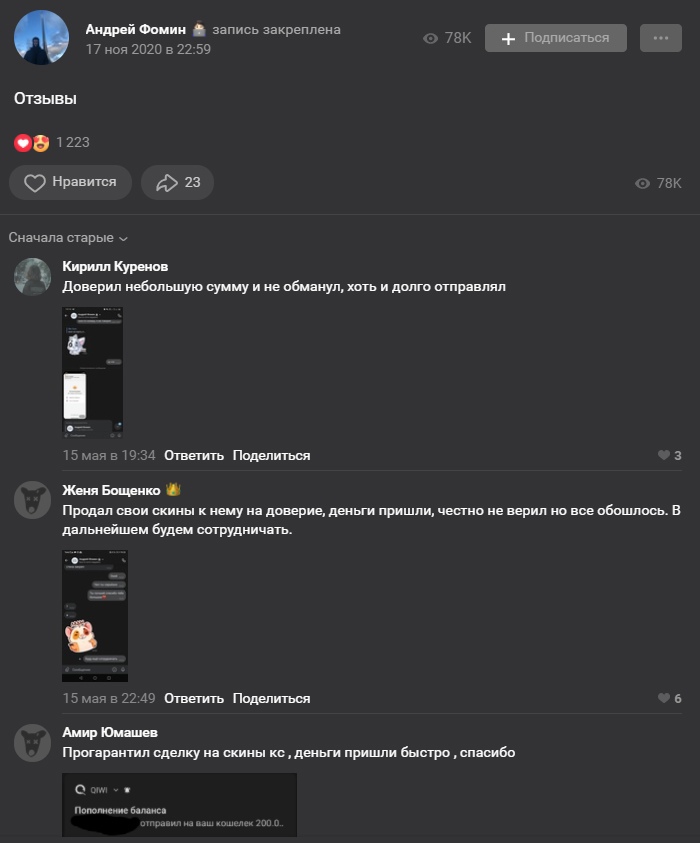Open the three-dots post options menu
700x843 pixels.
point(660,38)
